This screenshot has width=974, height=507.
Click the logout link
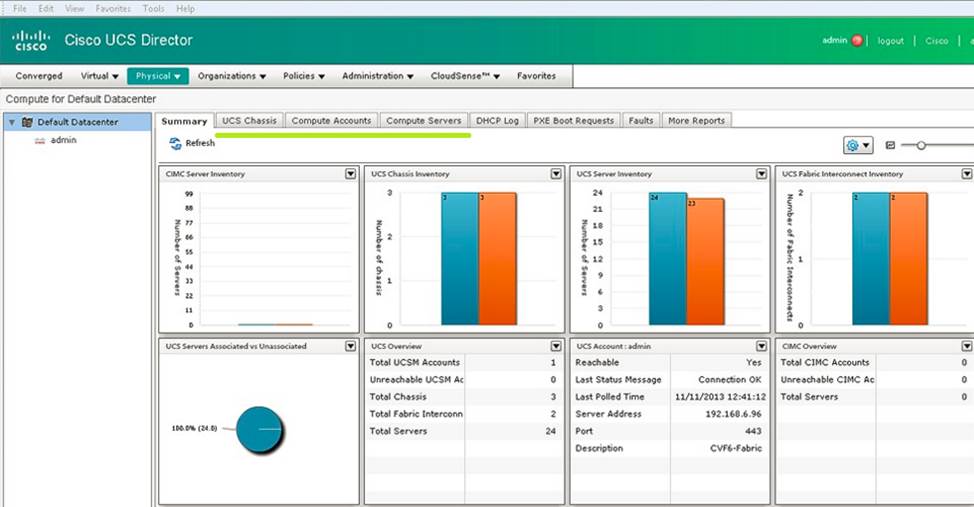pyautogui.click(x=890, y=41)
